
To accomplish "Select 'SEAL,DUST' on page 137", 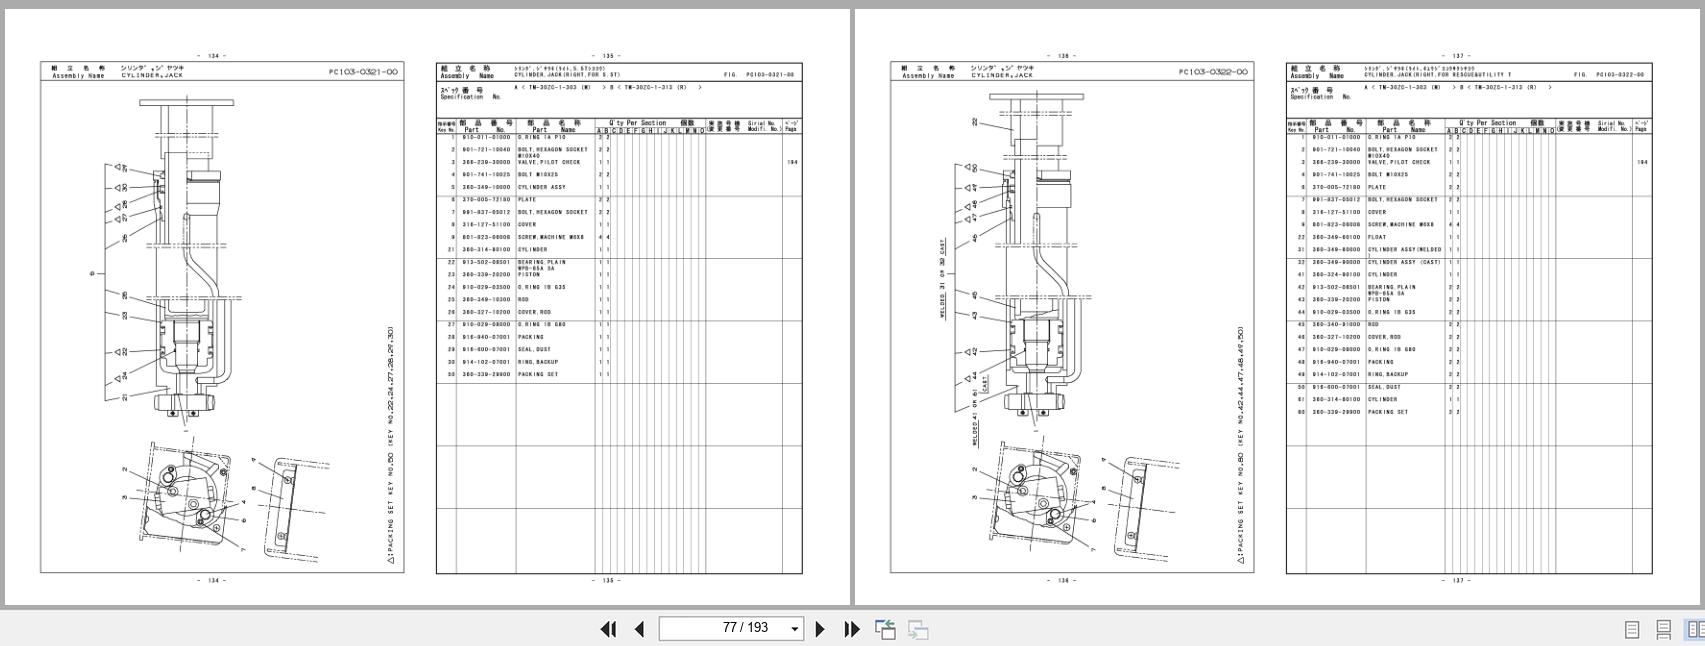I will pyautogui.click(x=1384, y=387).
